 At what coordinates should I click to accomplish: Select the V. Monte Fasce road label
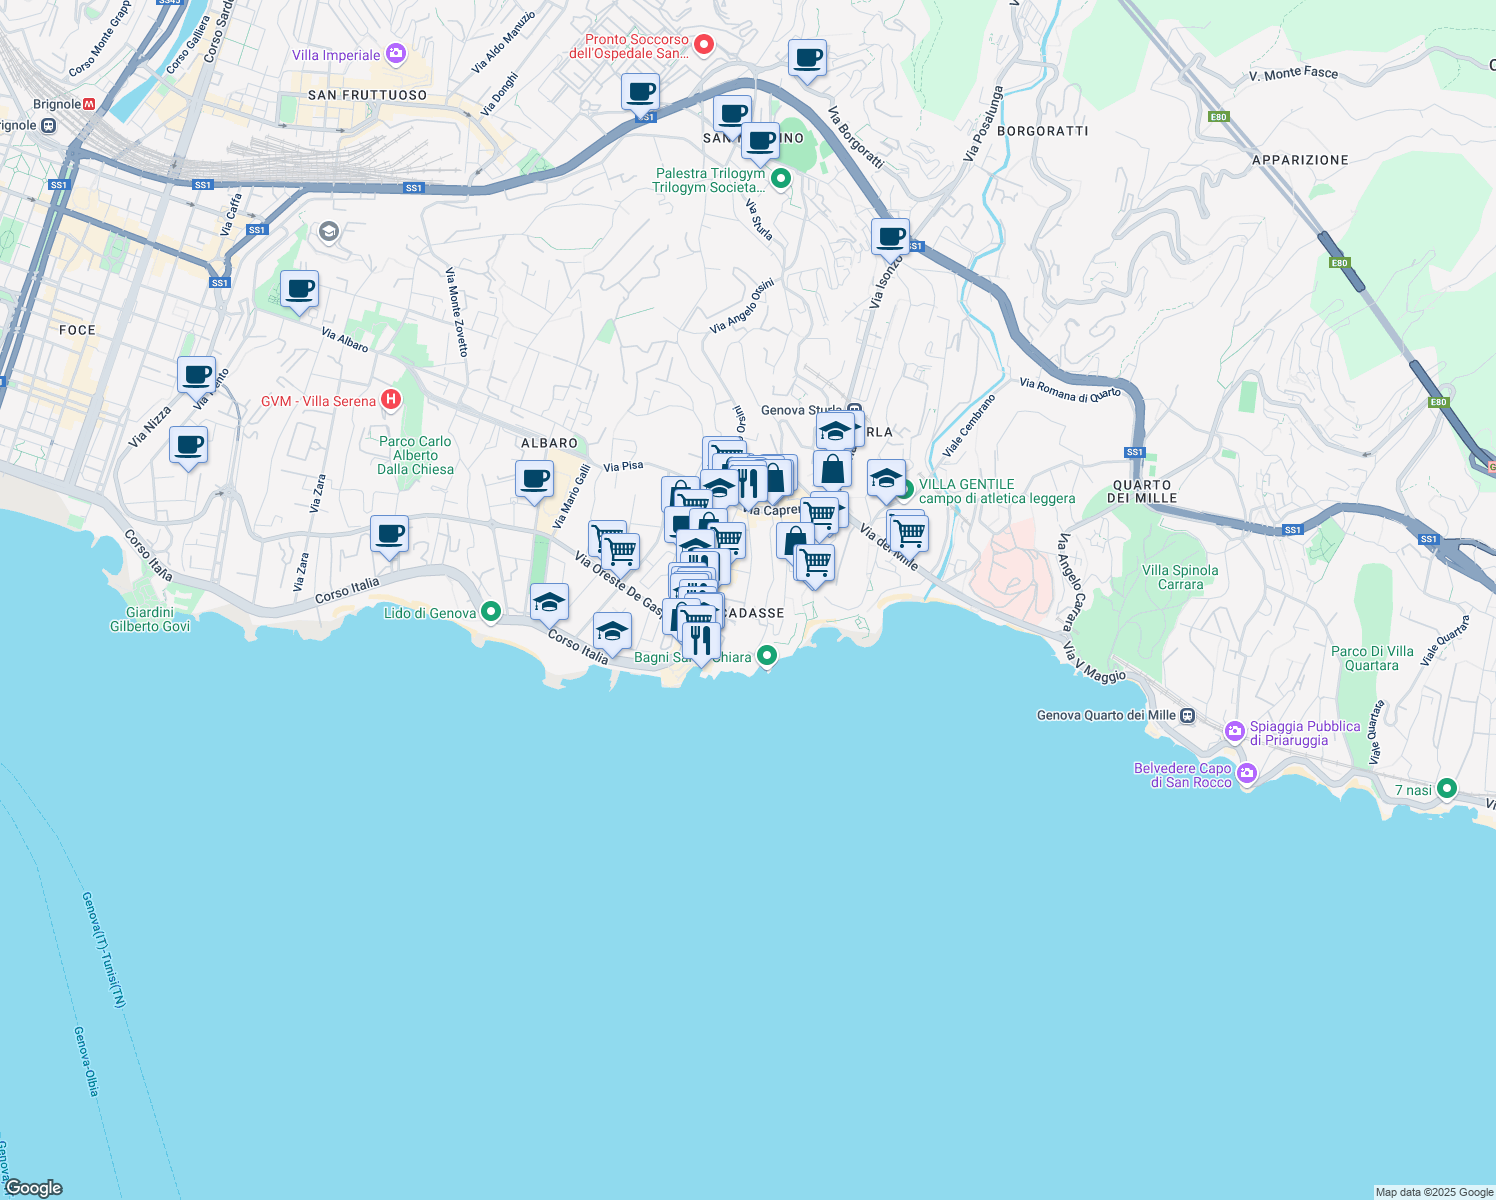(x=1293, y=73)
